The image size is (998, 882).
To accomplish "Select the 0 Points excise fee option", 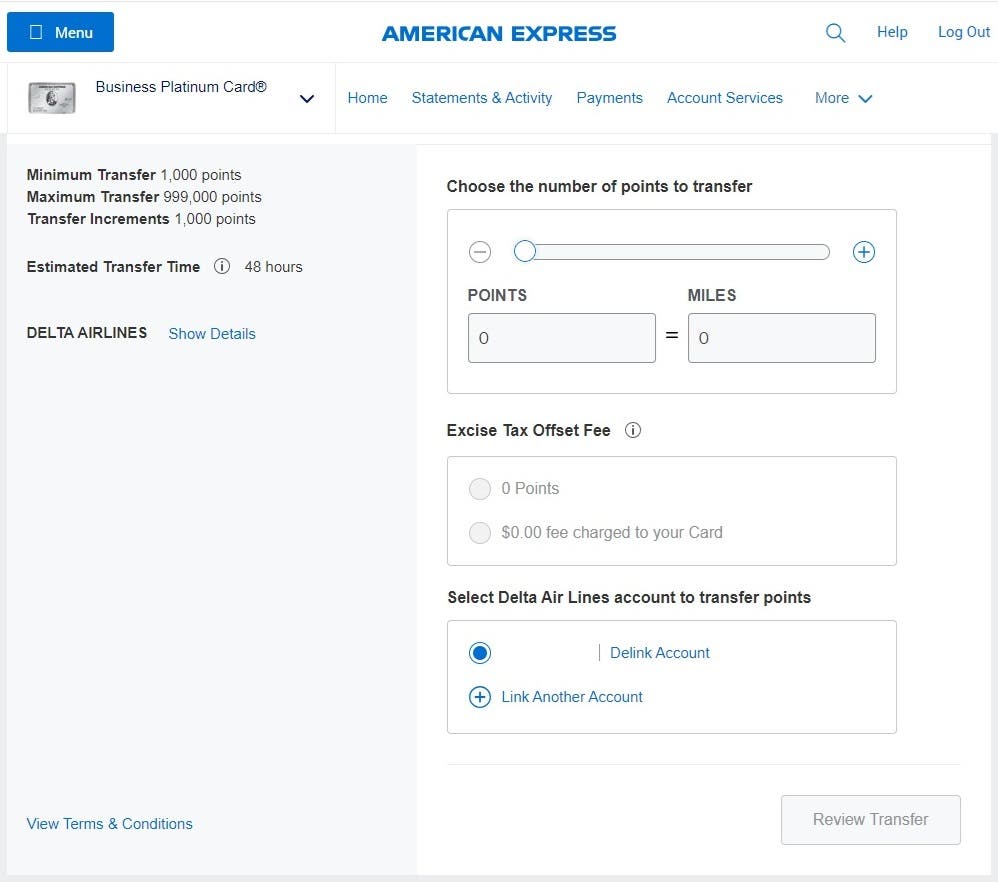I will click(x=480, y=488).
